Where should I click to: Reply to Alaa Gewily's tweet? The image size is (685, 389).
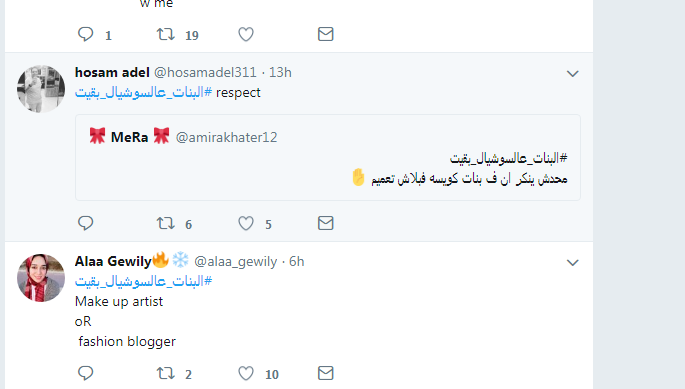[86, 373]
